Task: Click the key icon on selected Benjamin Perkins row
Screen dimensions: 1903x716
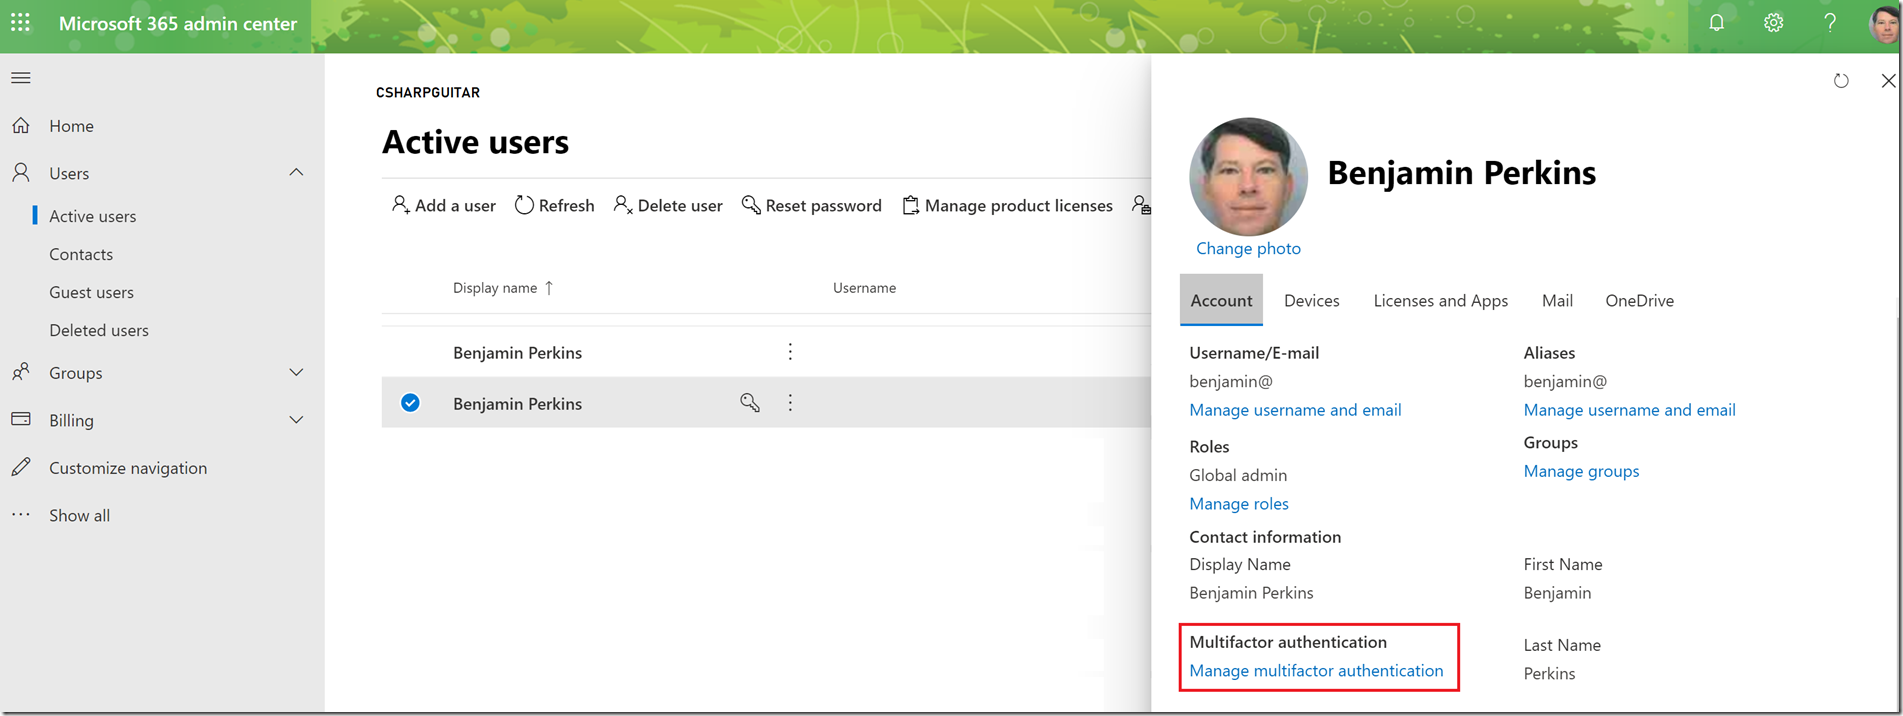Action: point(750,402)
